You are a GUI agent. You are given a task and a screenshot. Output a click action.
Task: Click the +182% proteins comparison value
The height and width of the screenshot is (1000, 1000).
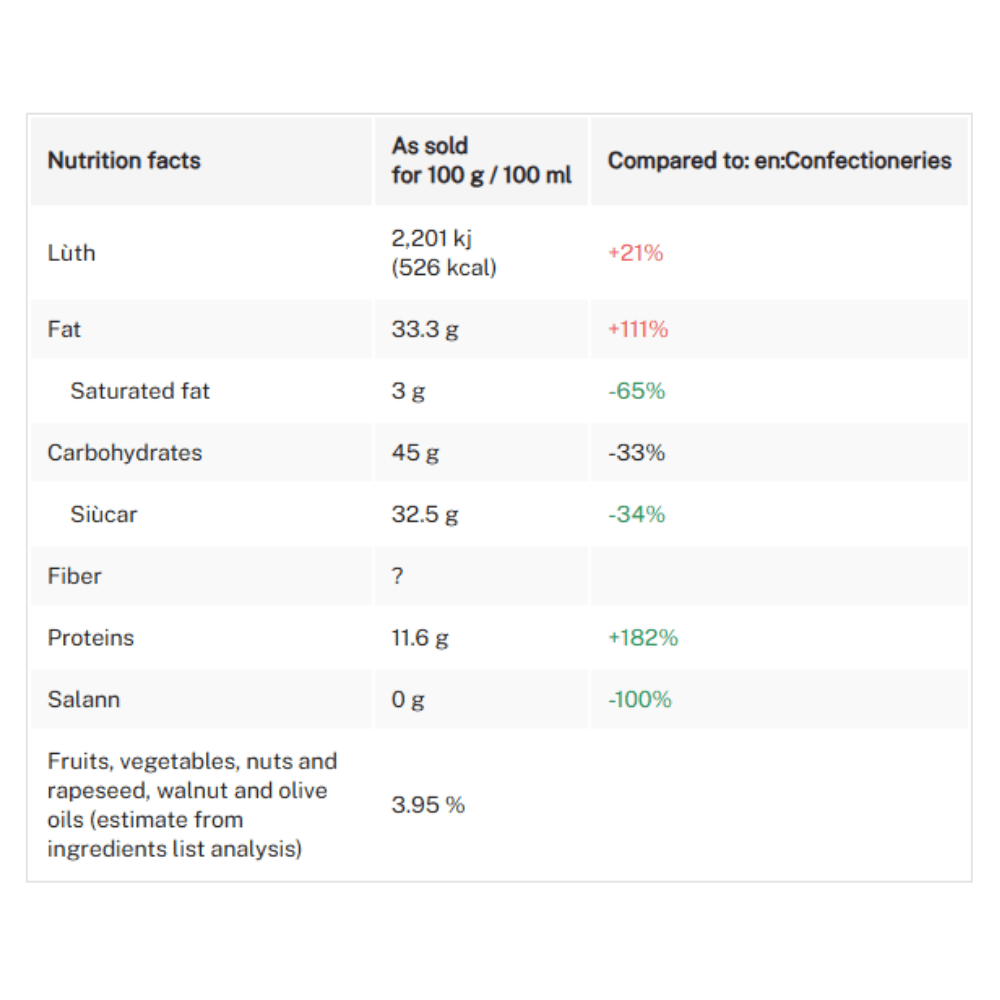coord(642,638)
